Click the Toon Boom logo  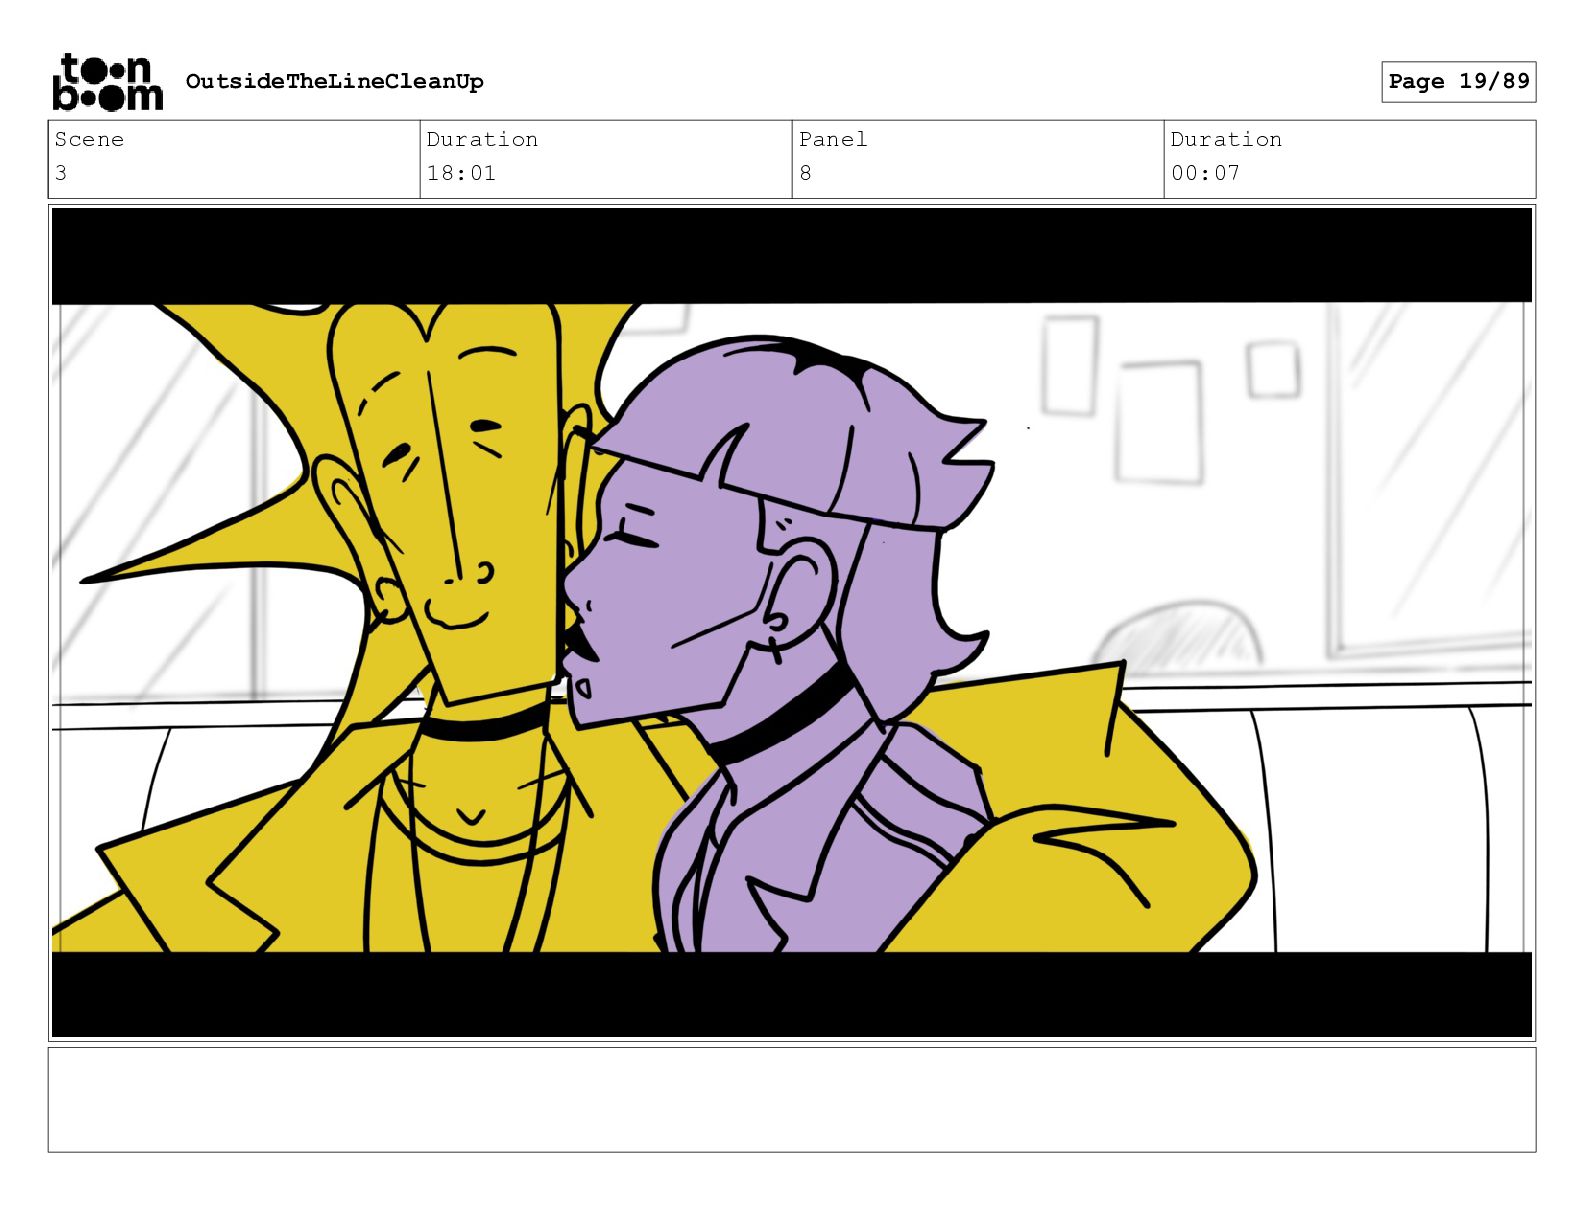107,81
